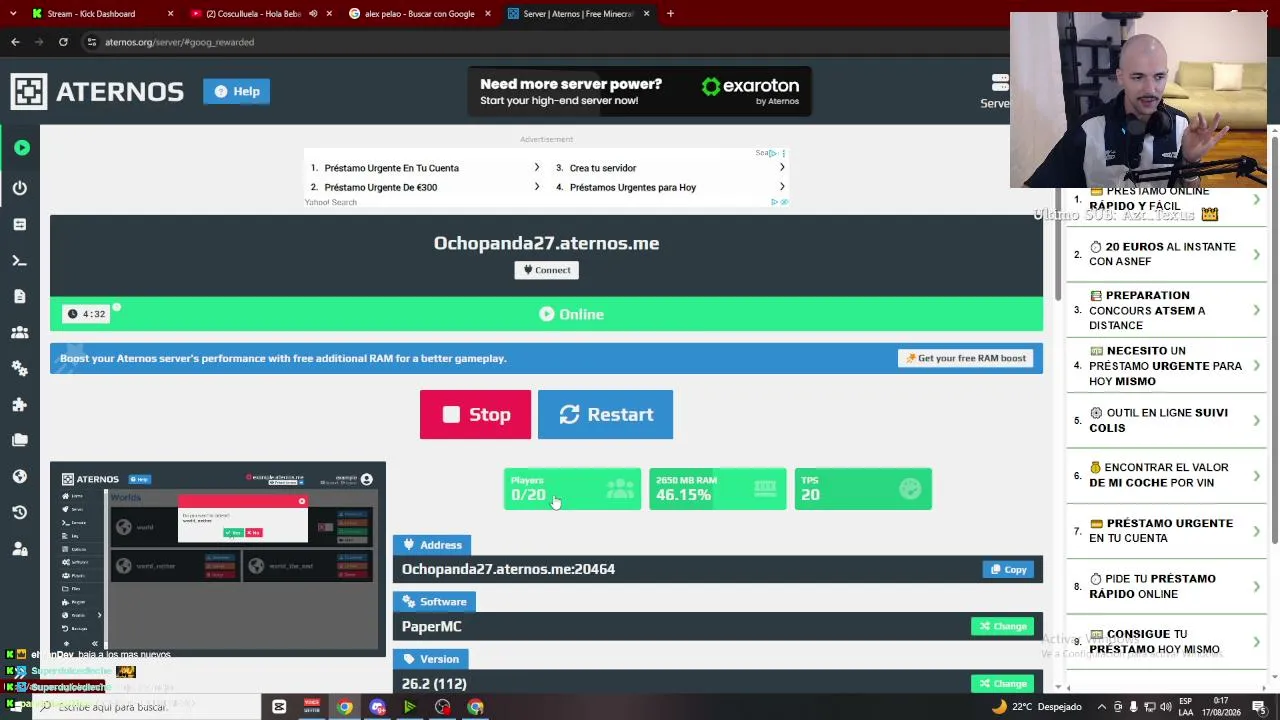1280x720 pixels.
Task: Expand Pide tu préstamo rápido online chevron
Action: (1256, 586)
